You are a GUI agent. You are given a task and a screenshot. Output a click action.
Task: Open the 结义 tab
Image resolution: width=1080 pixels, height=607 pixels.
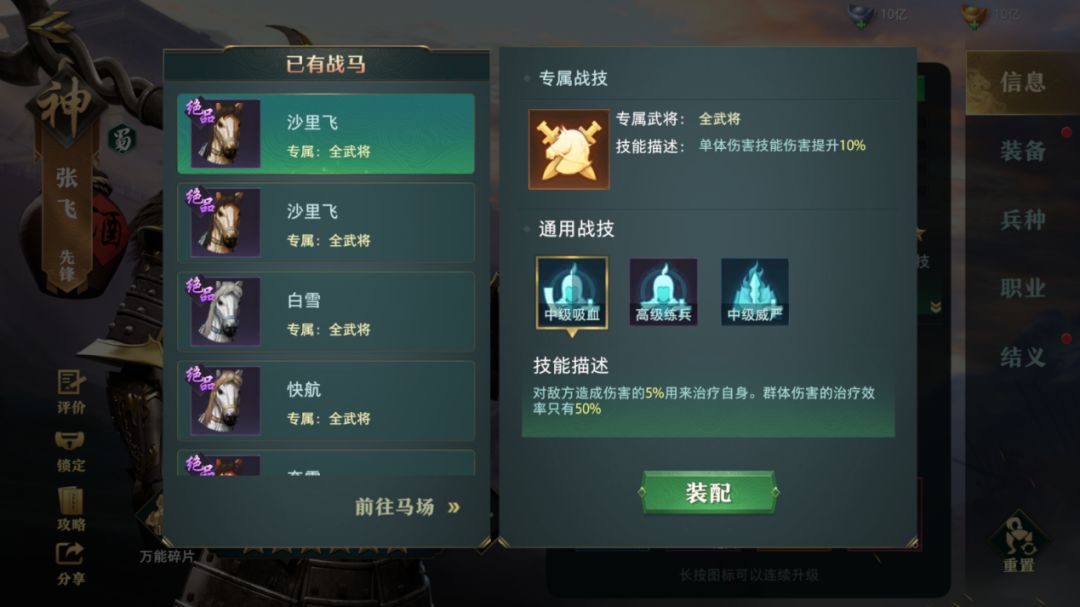[x=1023, y=357]
